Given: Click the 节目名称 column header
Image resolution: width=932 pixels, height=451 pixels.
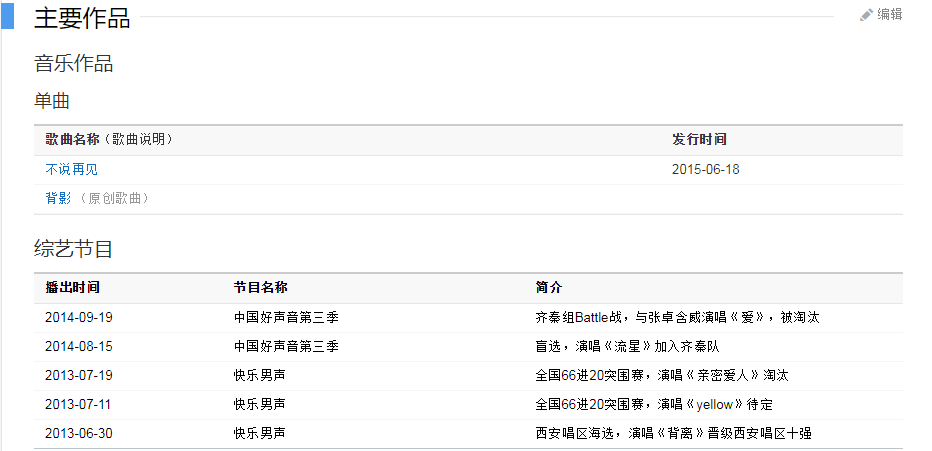Looking at the screenshot, I should [261, 288].
